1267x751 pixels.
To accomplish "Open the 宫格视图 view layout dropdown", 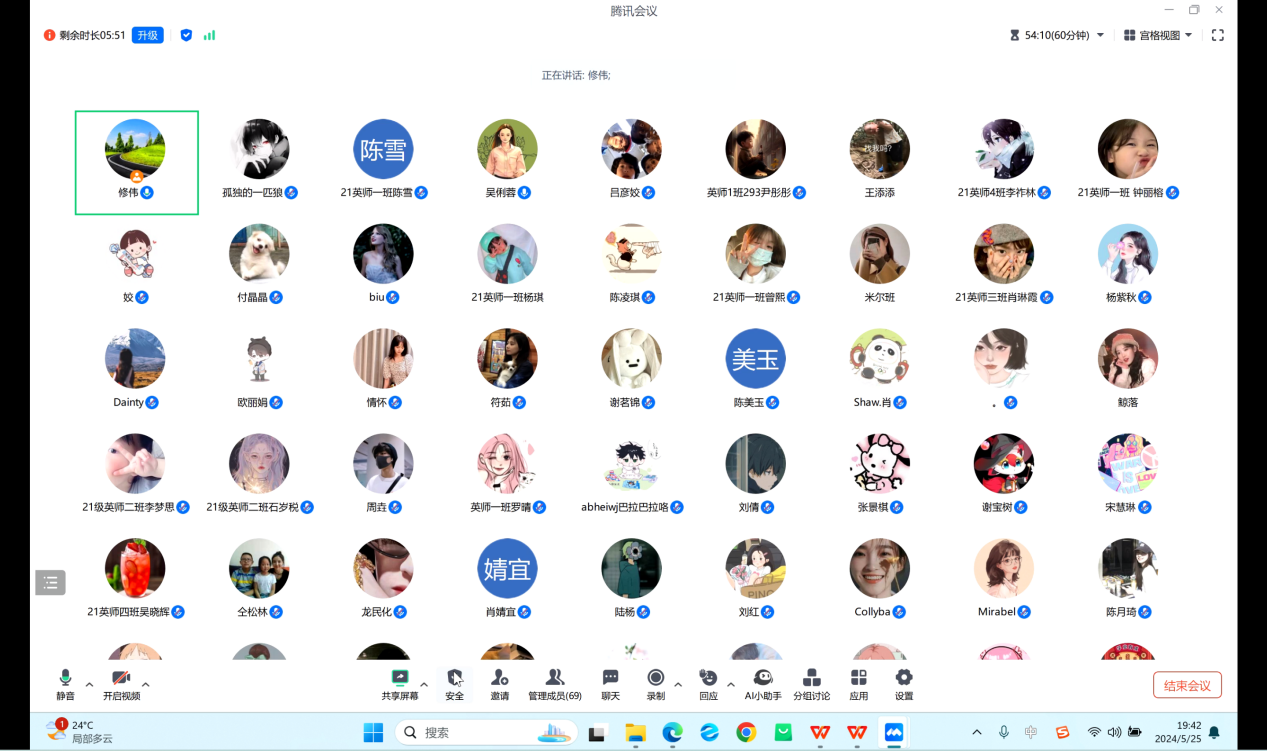I will tap(1158, 35).
